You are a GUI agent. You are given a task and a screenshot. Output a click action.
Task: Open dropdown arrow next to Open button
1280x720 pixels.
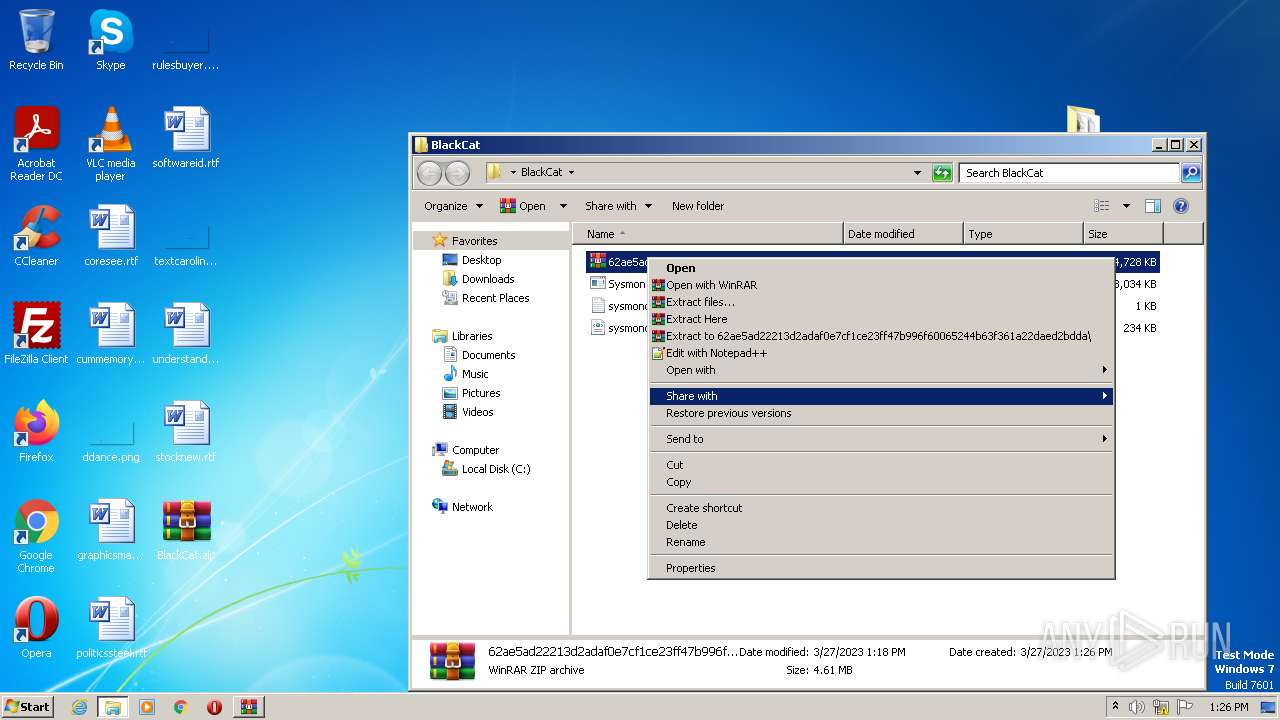[563, 206]
